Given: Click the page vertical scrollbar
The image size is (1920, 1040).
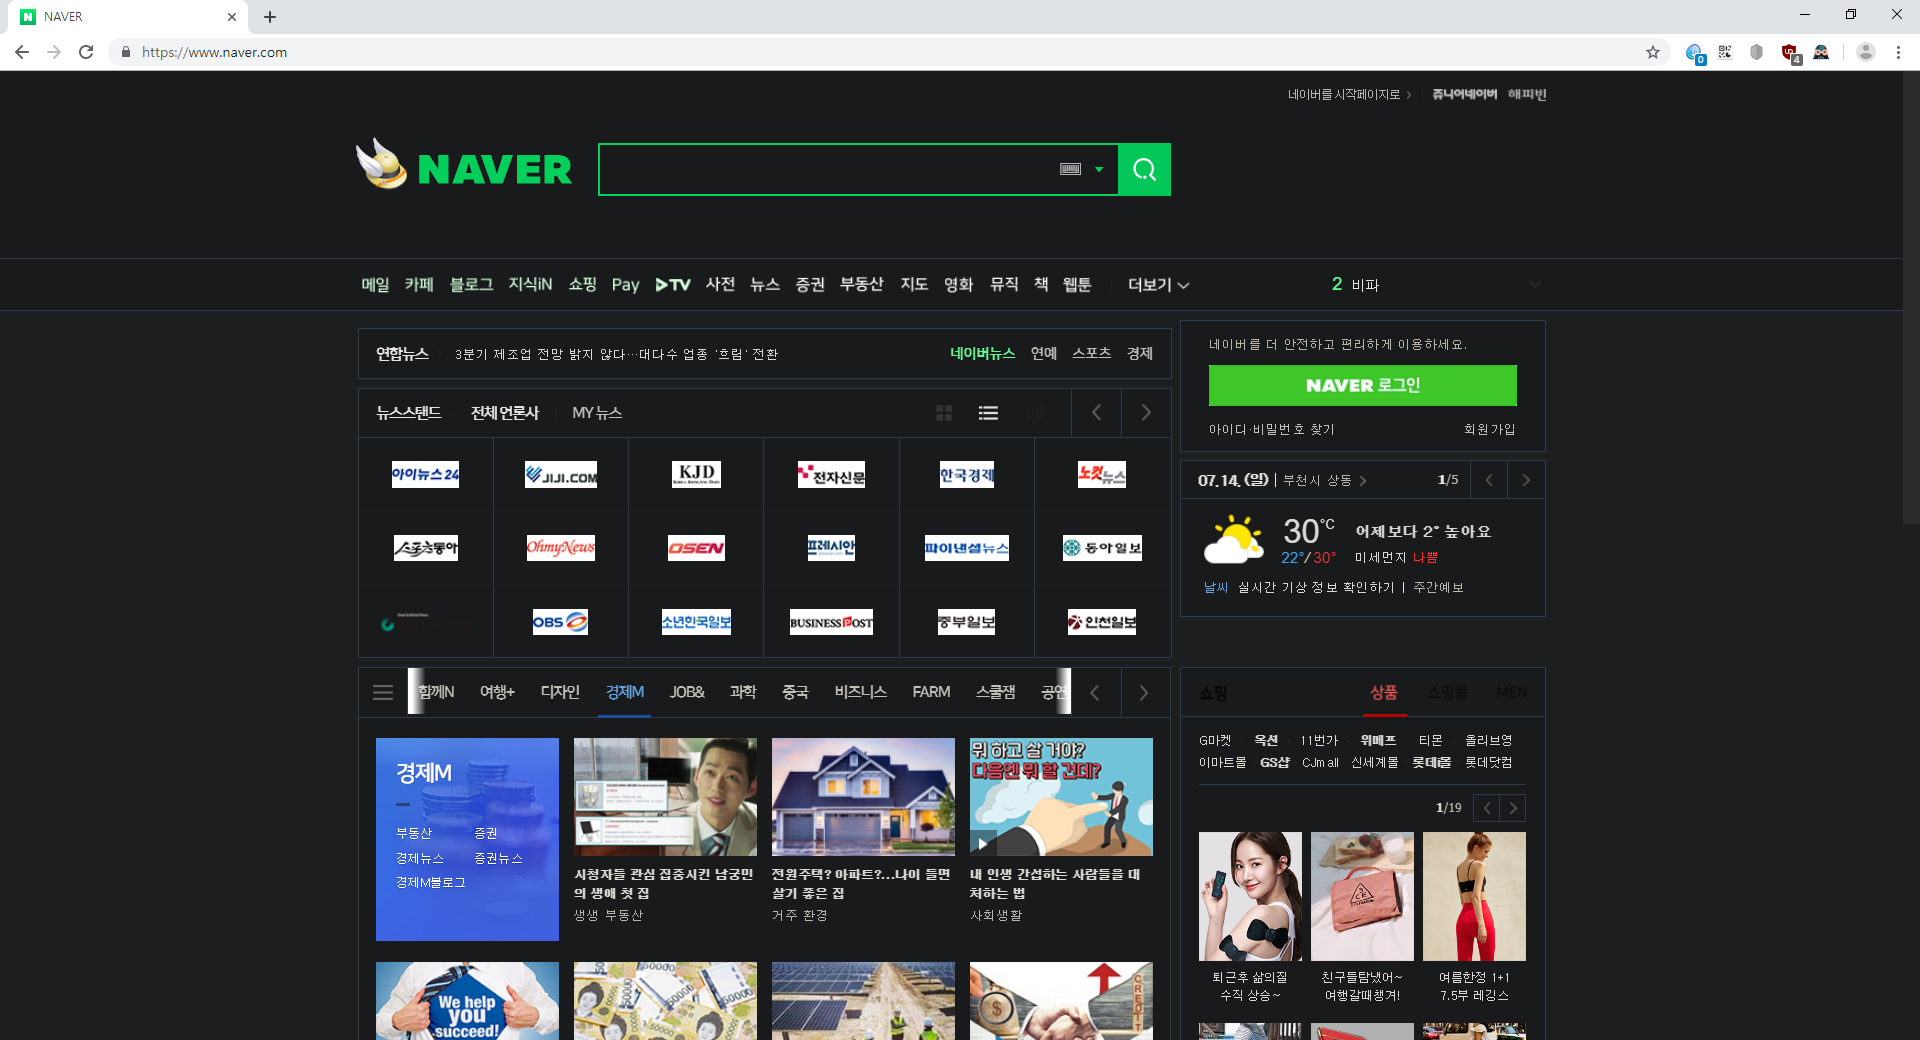Looking at the screenshot, I should coord(1911,300).
